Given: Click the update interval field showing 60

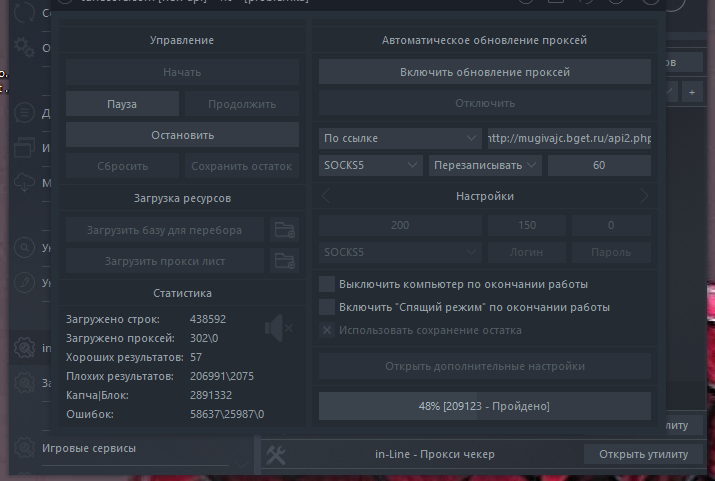Looking at the screenshot, I should click(599, 165).
